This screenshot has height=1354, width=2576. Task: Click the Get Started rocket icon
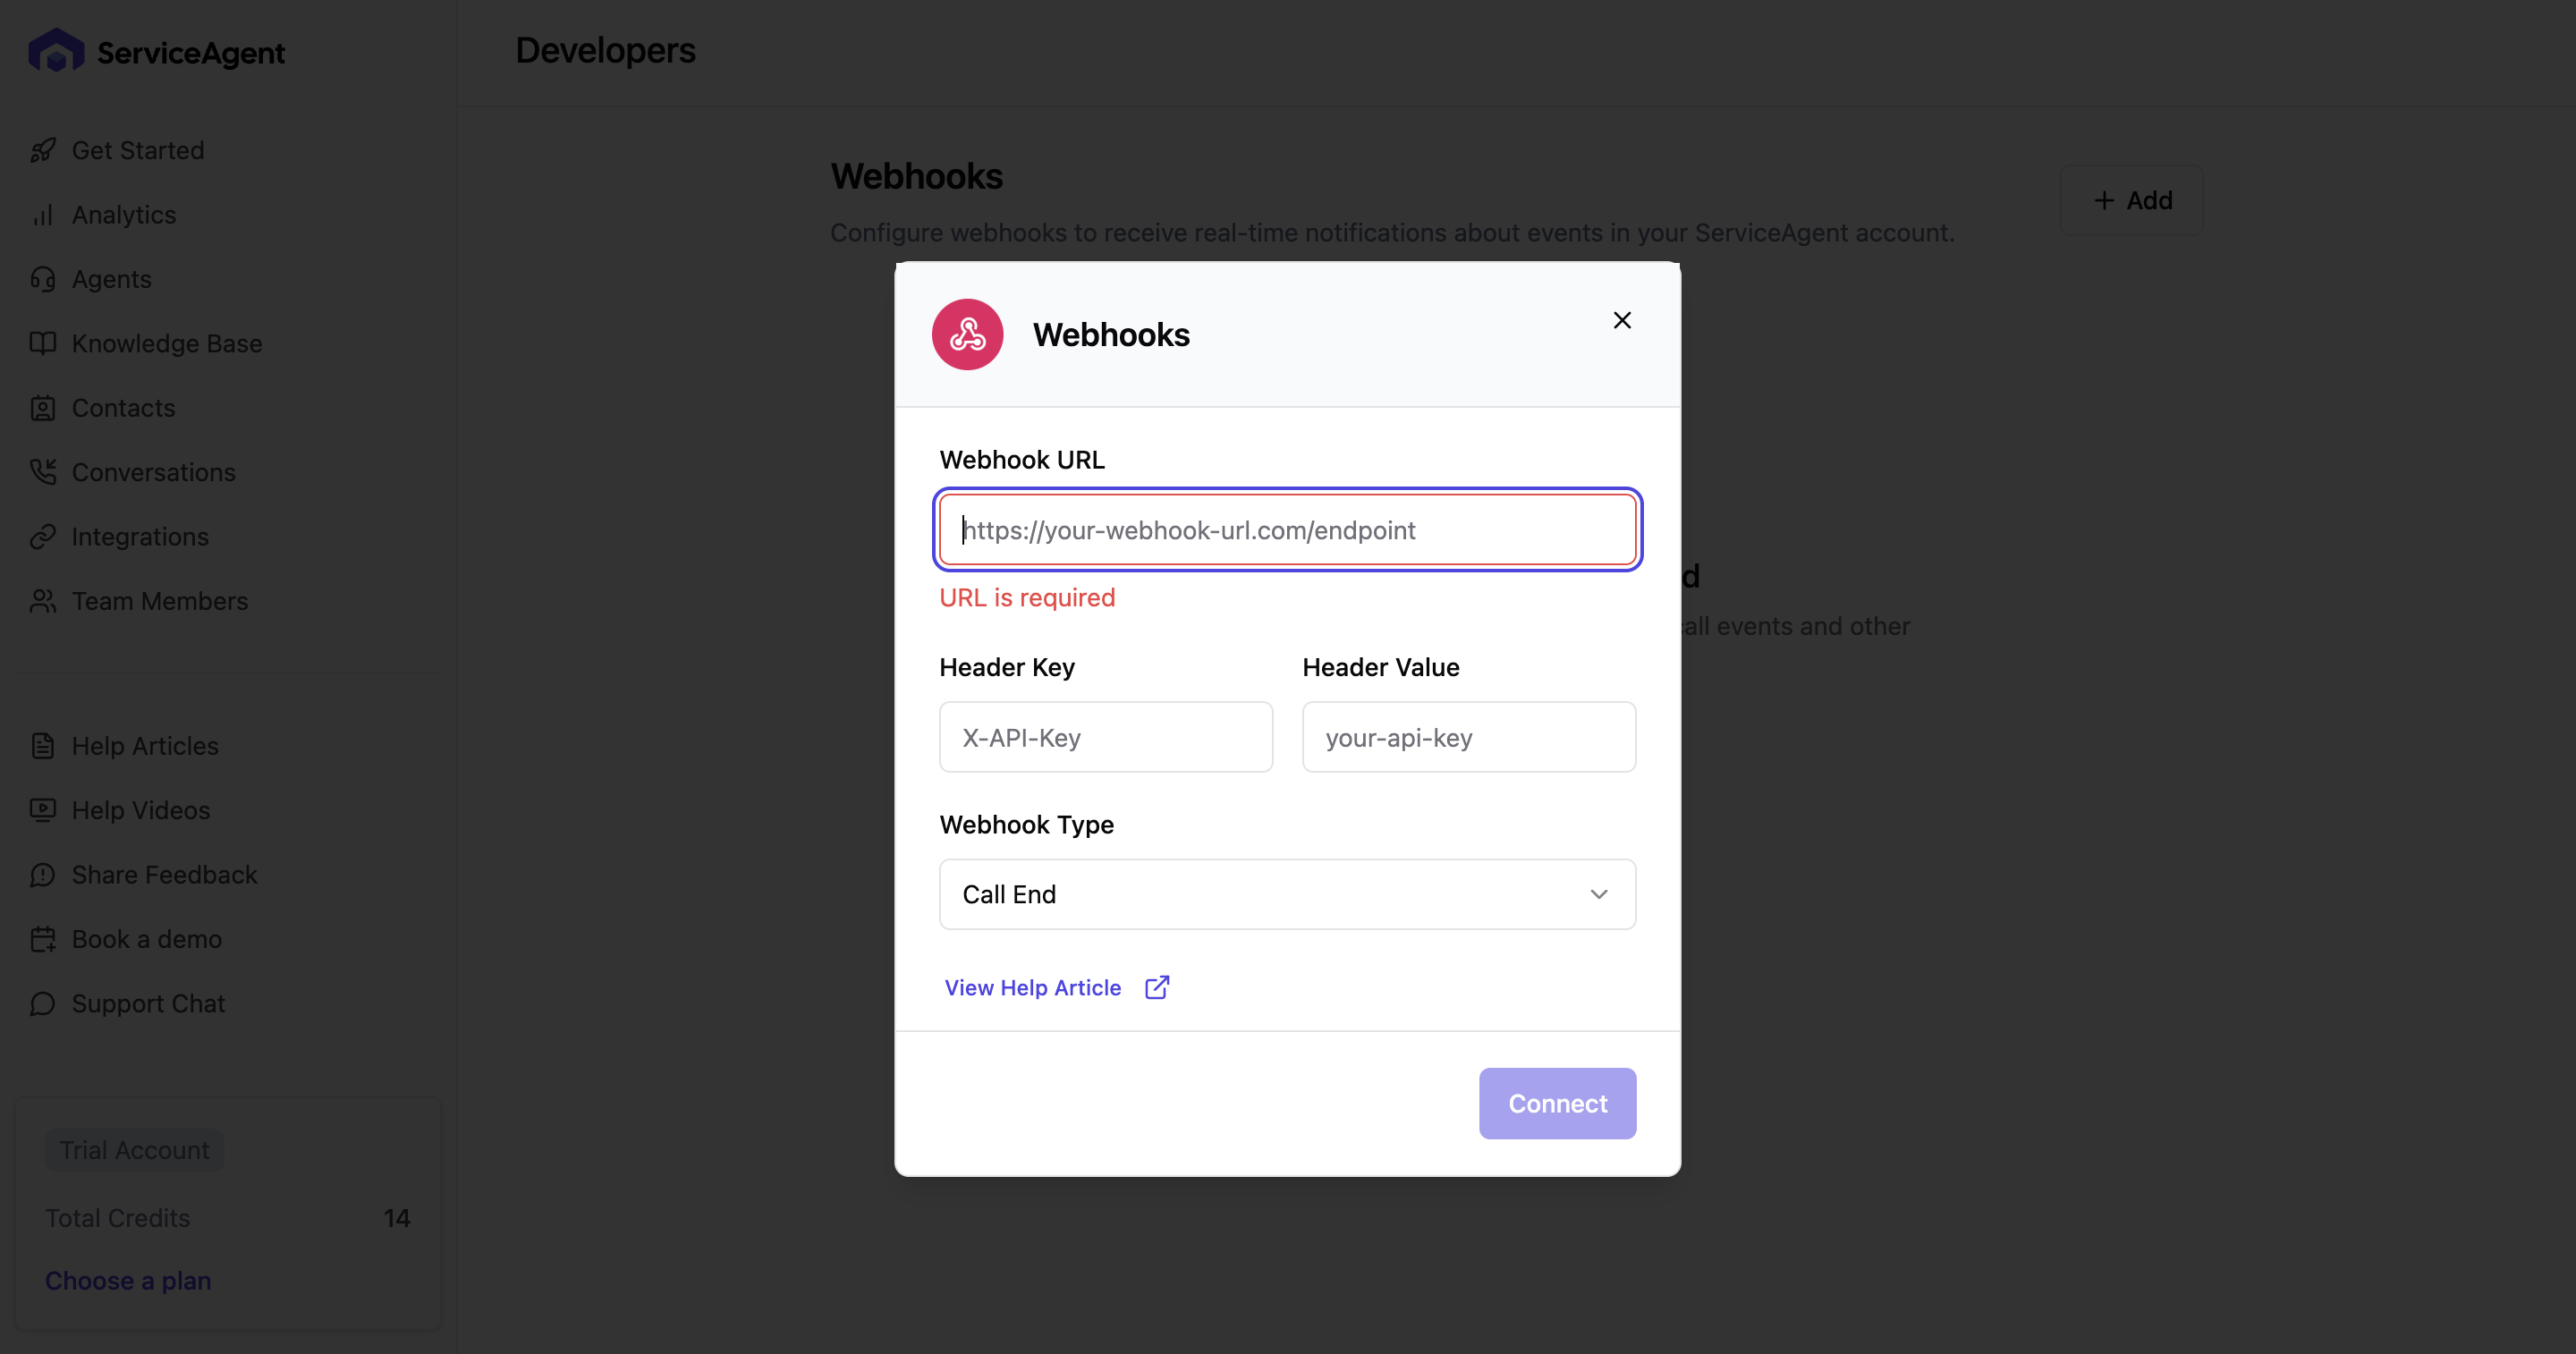[42, 150]
